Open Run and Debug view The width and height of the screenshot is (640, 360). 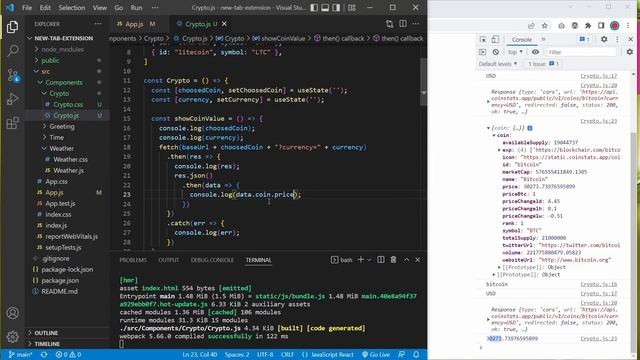(13, 99)
